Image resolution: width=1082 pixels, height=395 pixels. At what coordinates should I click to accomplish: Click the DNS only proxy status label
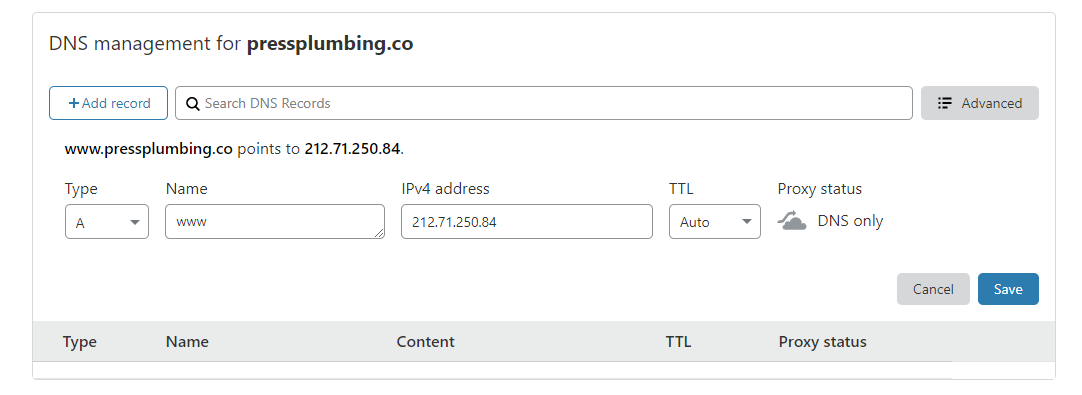(x=850, y=221)
